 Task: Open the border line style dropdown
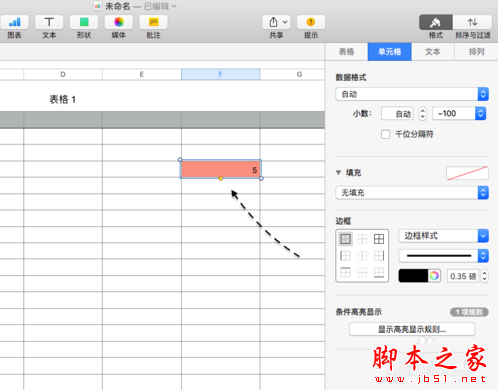click(x=444, y=256)
